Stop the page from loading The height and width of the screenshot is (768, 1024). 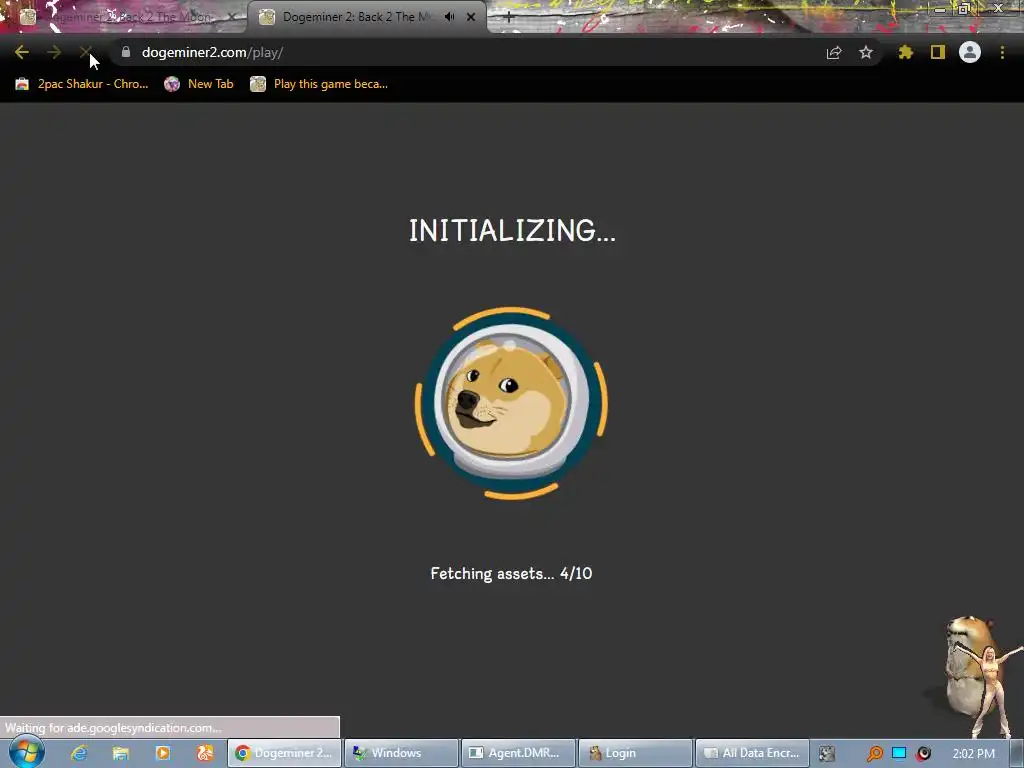(x=86, y=53)
